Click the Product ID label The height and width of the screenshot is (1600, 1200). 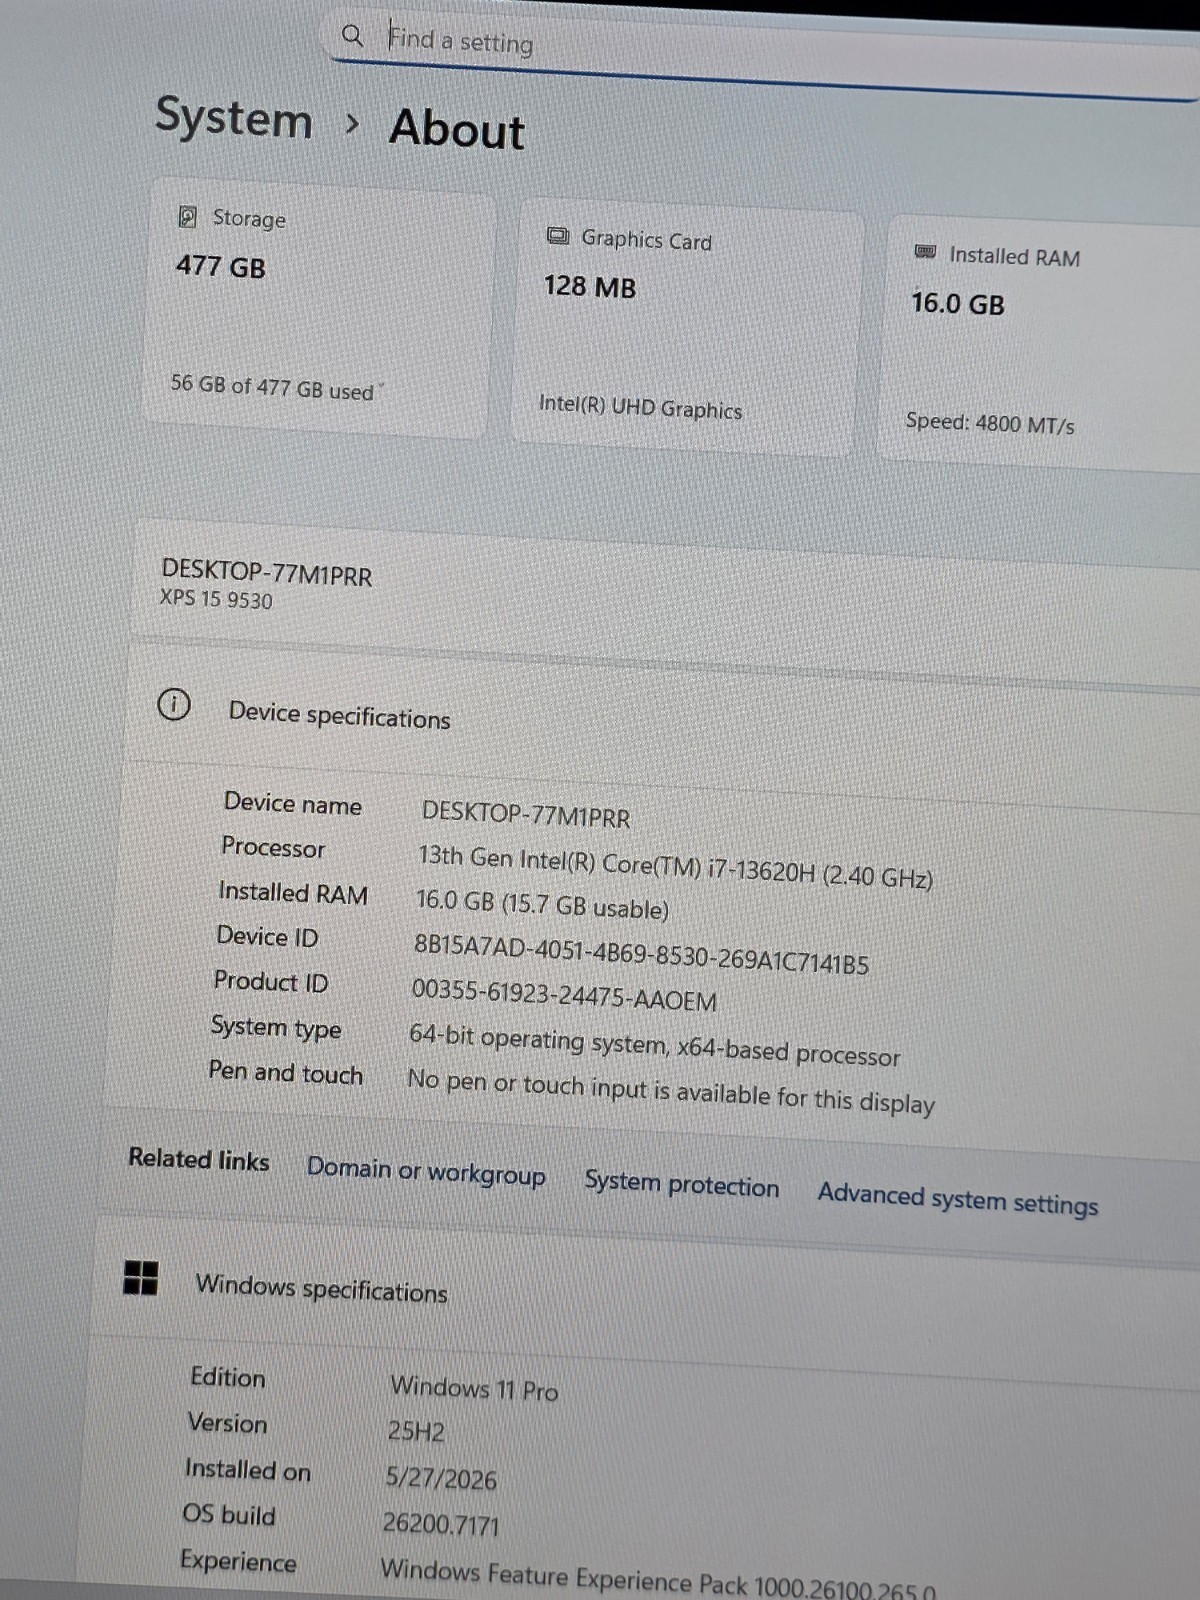271,981
